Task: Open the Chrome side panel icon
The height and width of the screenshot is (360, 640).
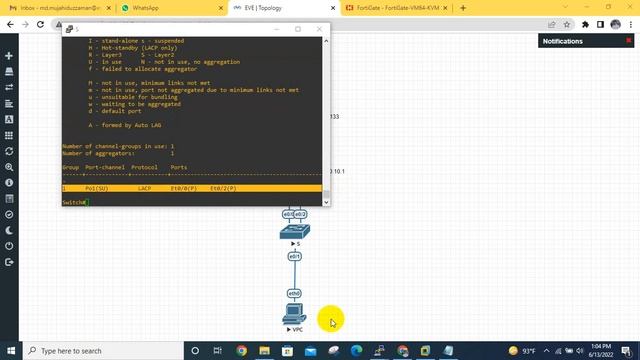Action: [x=600, y=24]
